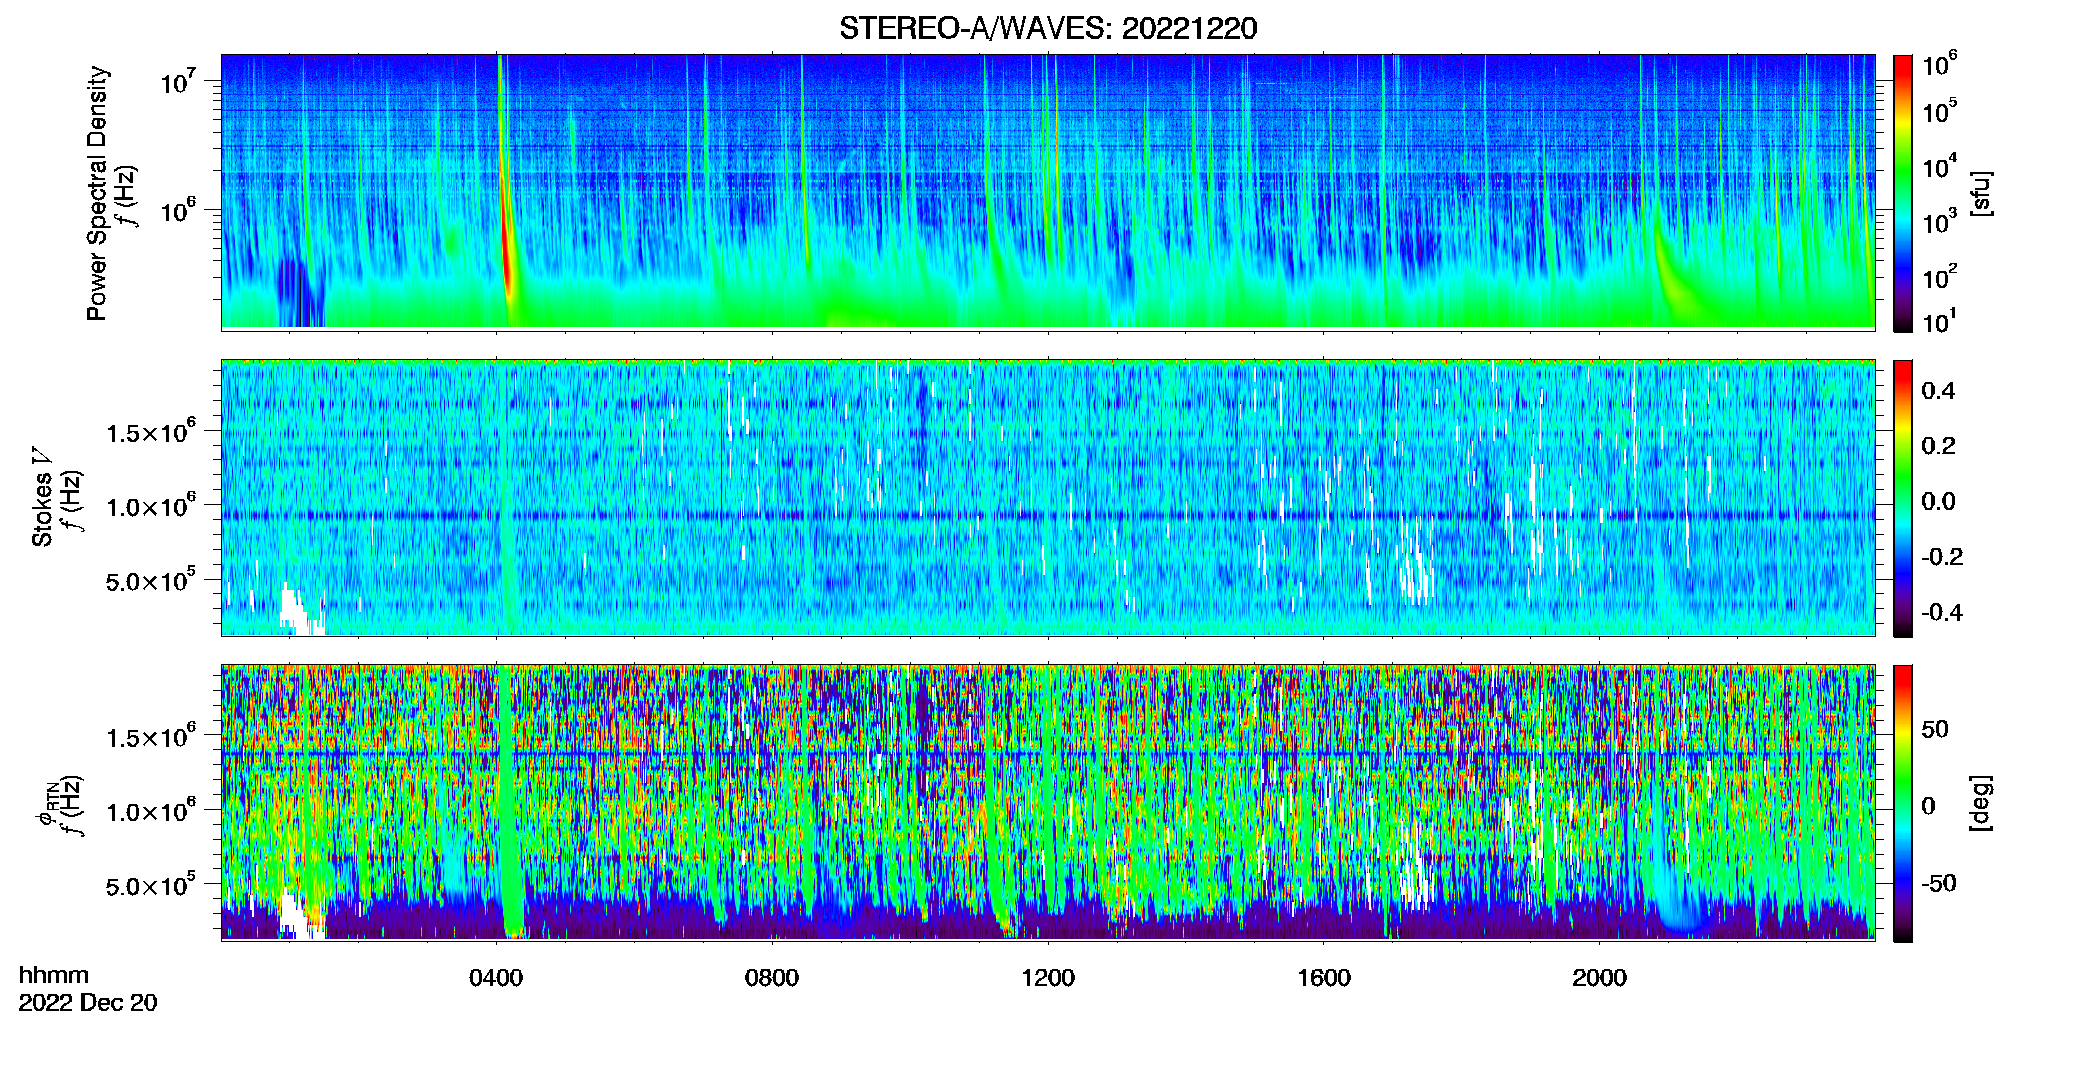Viewport: 2096px width, 1080px height.
Task: Click the "-0.4" label on the Stokes V color bar
Action: pos(1941,612)
